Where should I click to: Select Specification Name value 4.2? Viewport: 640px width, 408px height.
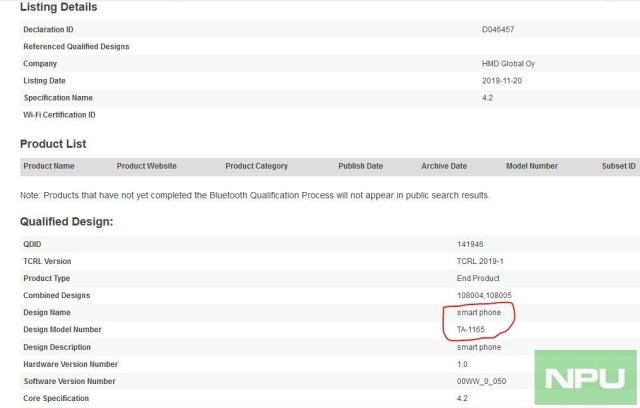pyautogui.click(x=487, y=98)
